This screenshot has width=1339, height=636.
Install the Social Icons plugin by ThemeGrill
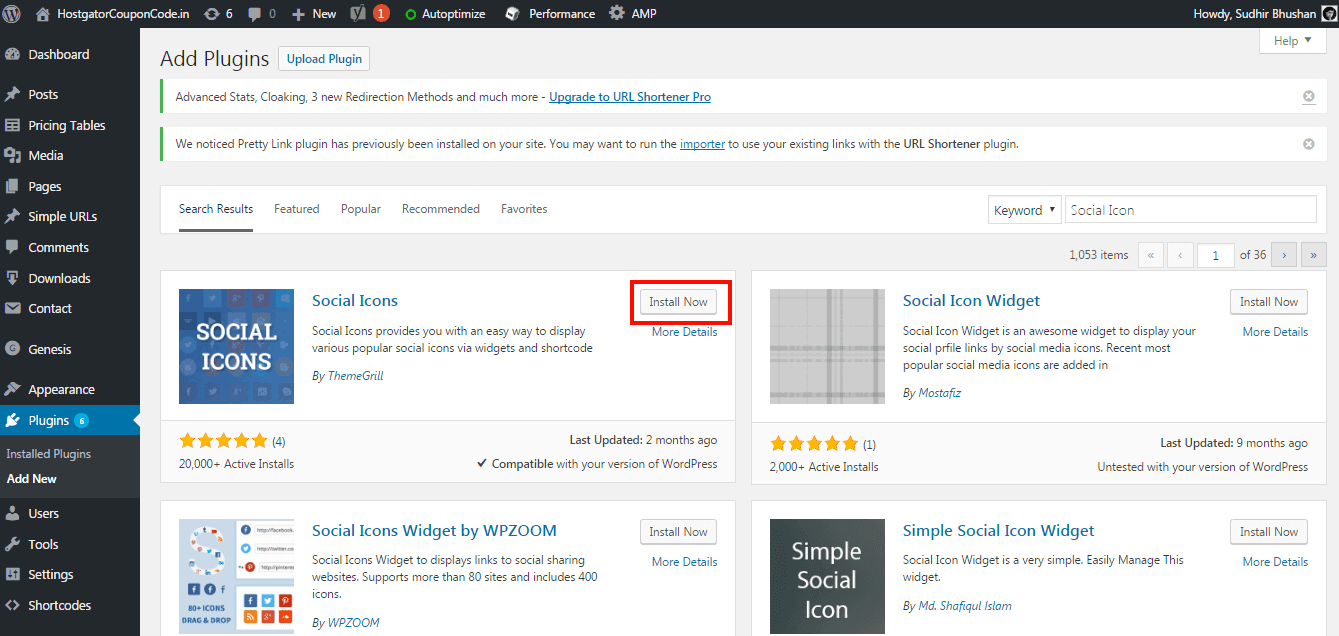680,301
